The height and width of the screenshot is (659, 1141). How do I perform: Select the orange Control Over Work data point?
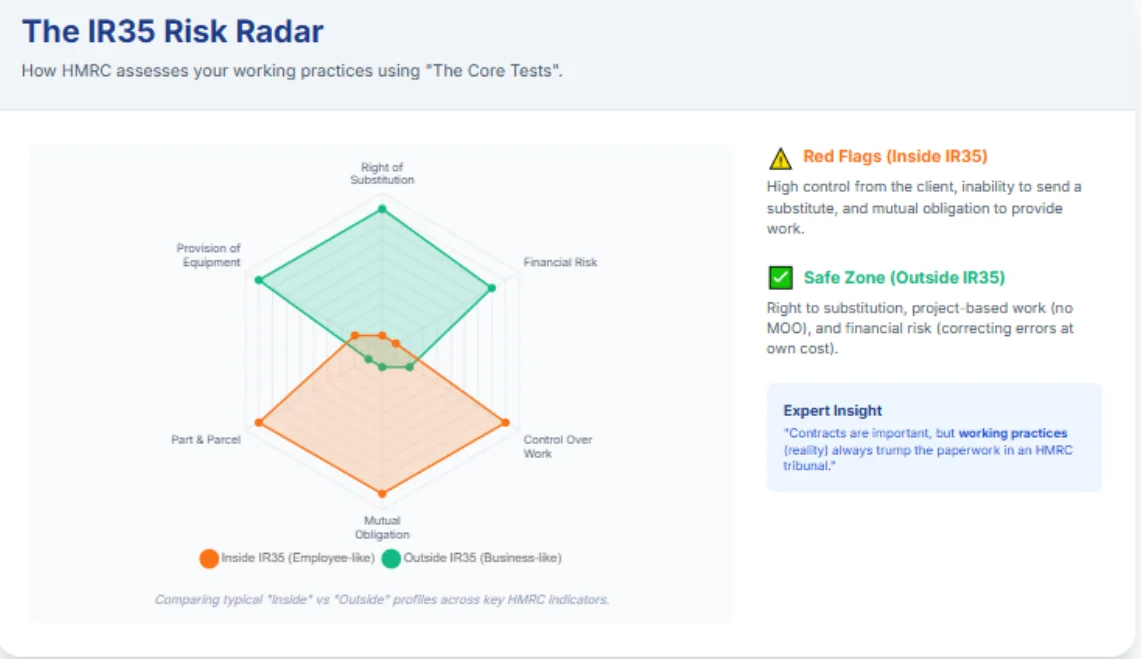pyautogui.click(x=504, y=422)
